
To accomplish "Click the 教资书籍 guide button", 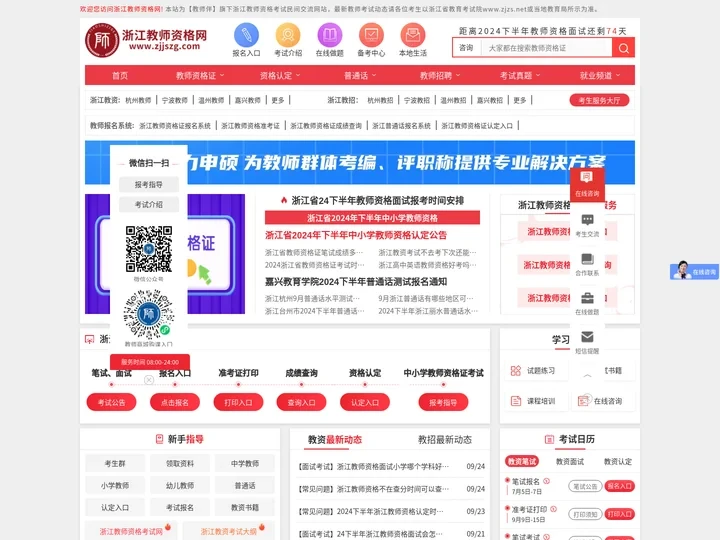I will tap(245, 507).
